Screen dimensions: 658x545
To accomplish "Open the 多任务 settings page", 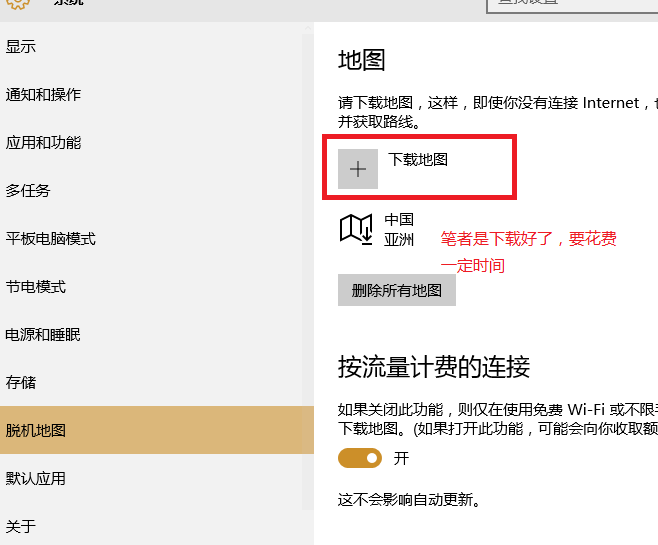I will [x=28, y=191].
